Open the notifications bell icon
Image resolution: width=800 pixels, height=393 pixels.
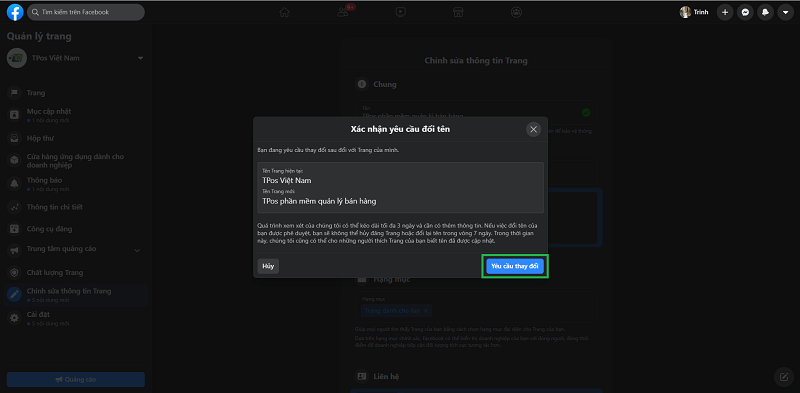(x=765, y=12)
